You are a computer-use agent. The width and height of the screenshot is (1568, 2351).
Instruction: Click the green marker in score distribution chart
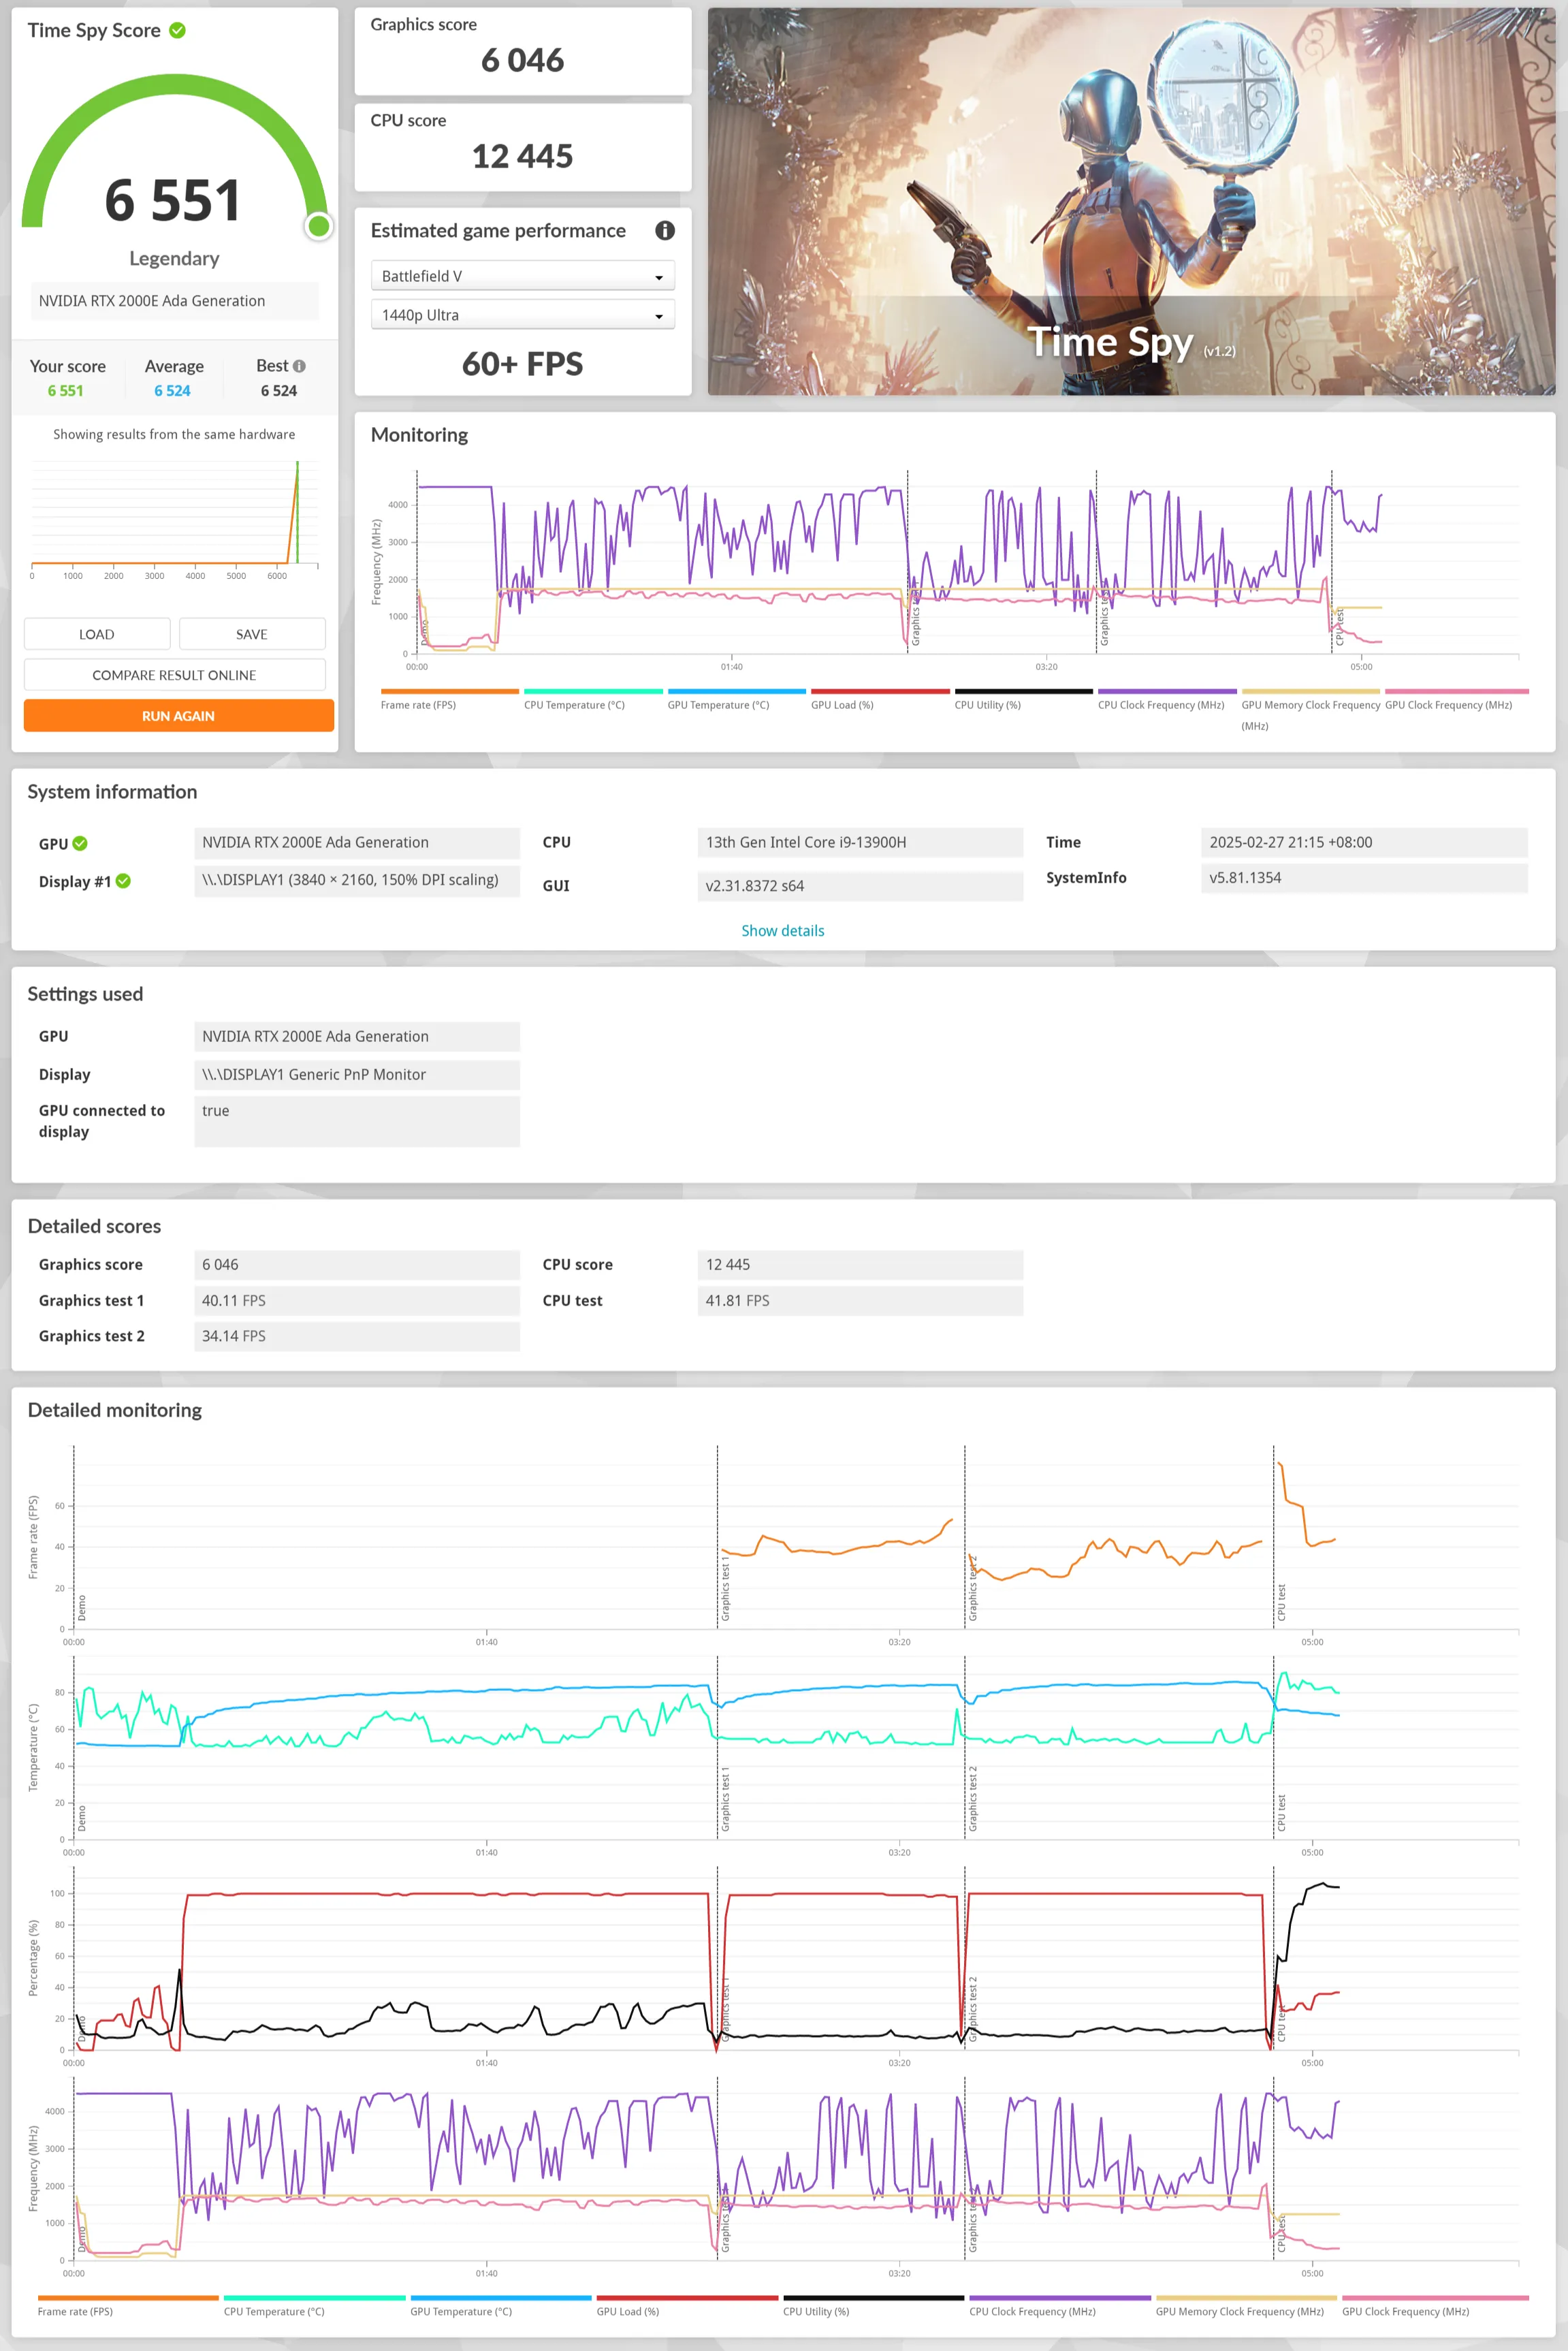297,512
